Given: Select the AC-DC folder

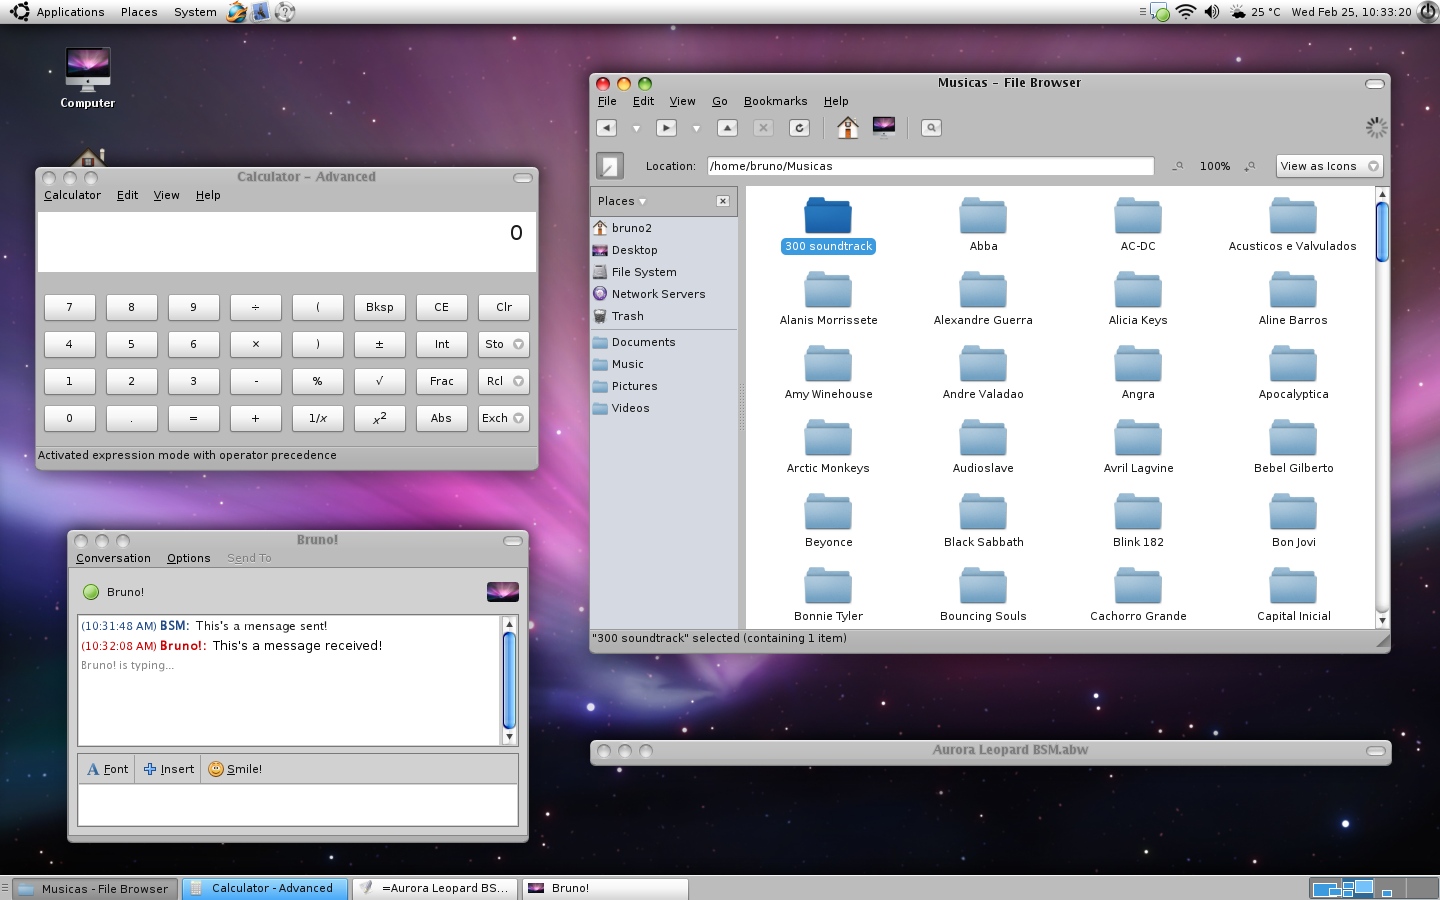Looking at the screenshot, I should pos(1138,225).
